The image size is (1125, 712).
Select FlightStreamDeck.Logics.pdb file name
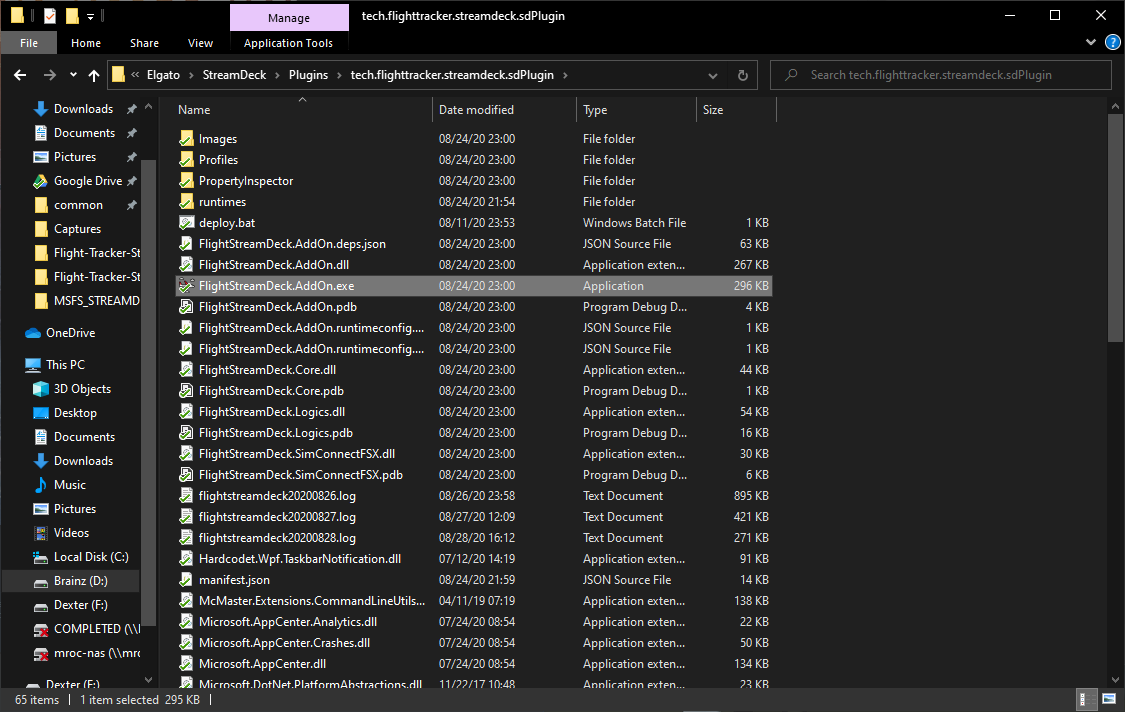(x=276, y=433)
